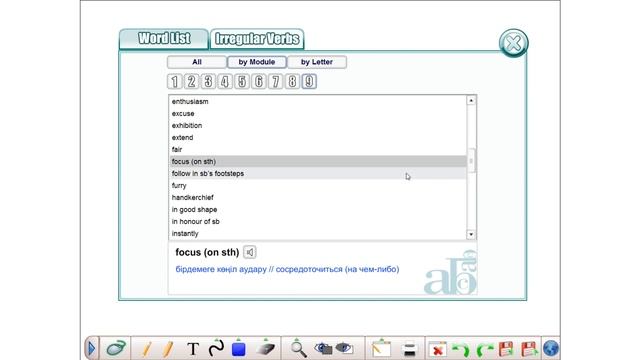This screenshot has height=360, width=640.
Task: Select "follow in sb's footsteps"
Action: coord(318,173)
